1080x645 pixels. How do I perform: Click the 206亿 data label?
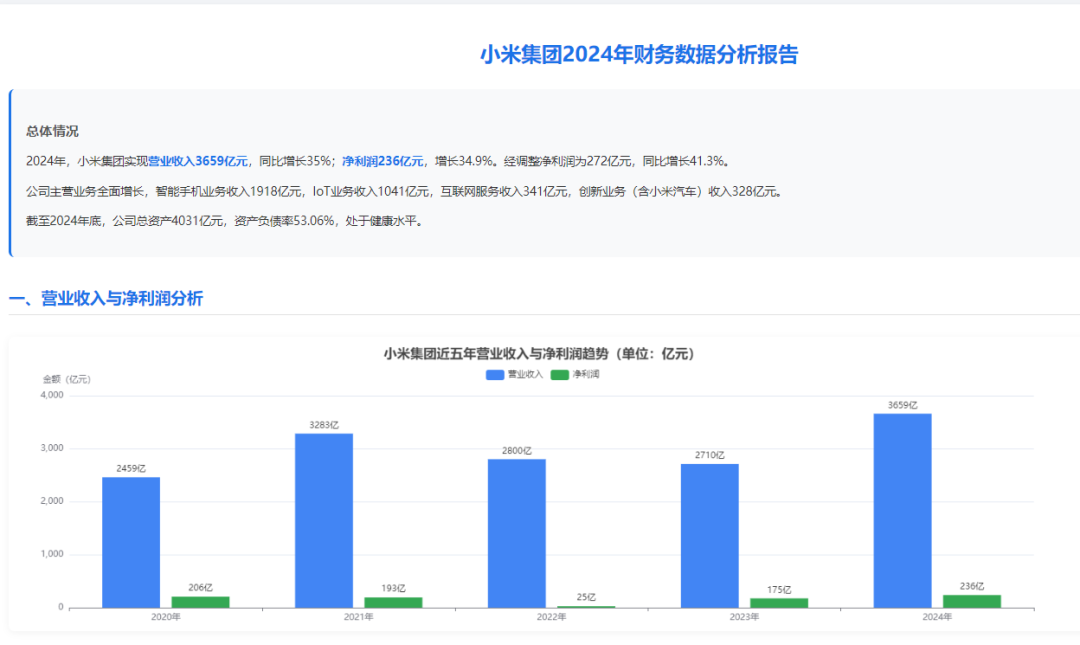[200, 588]
